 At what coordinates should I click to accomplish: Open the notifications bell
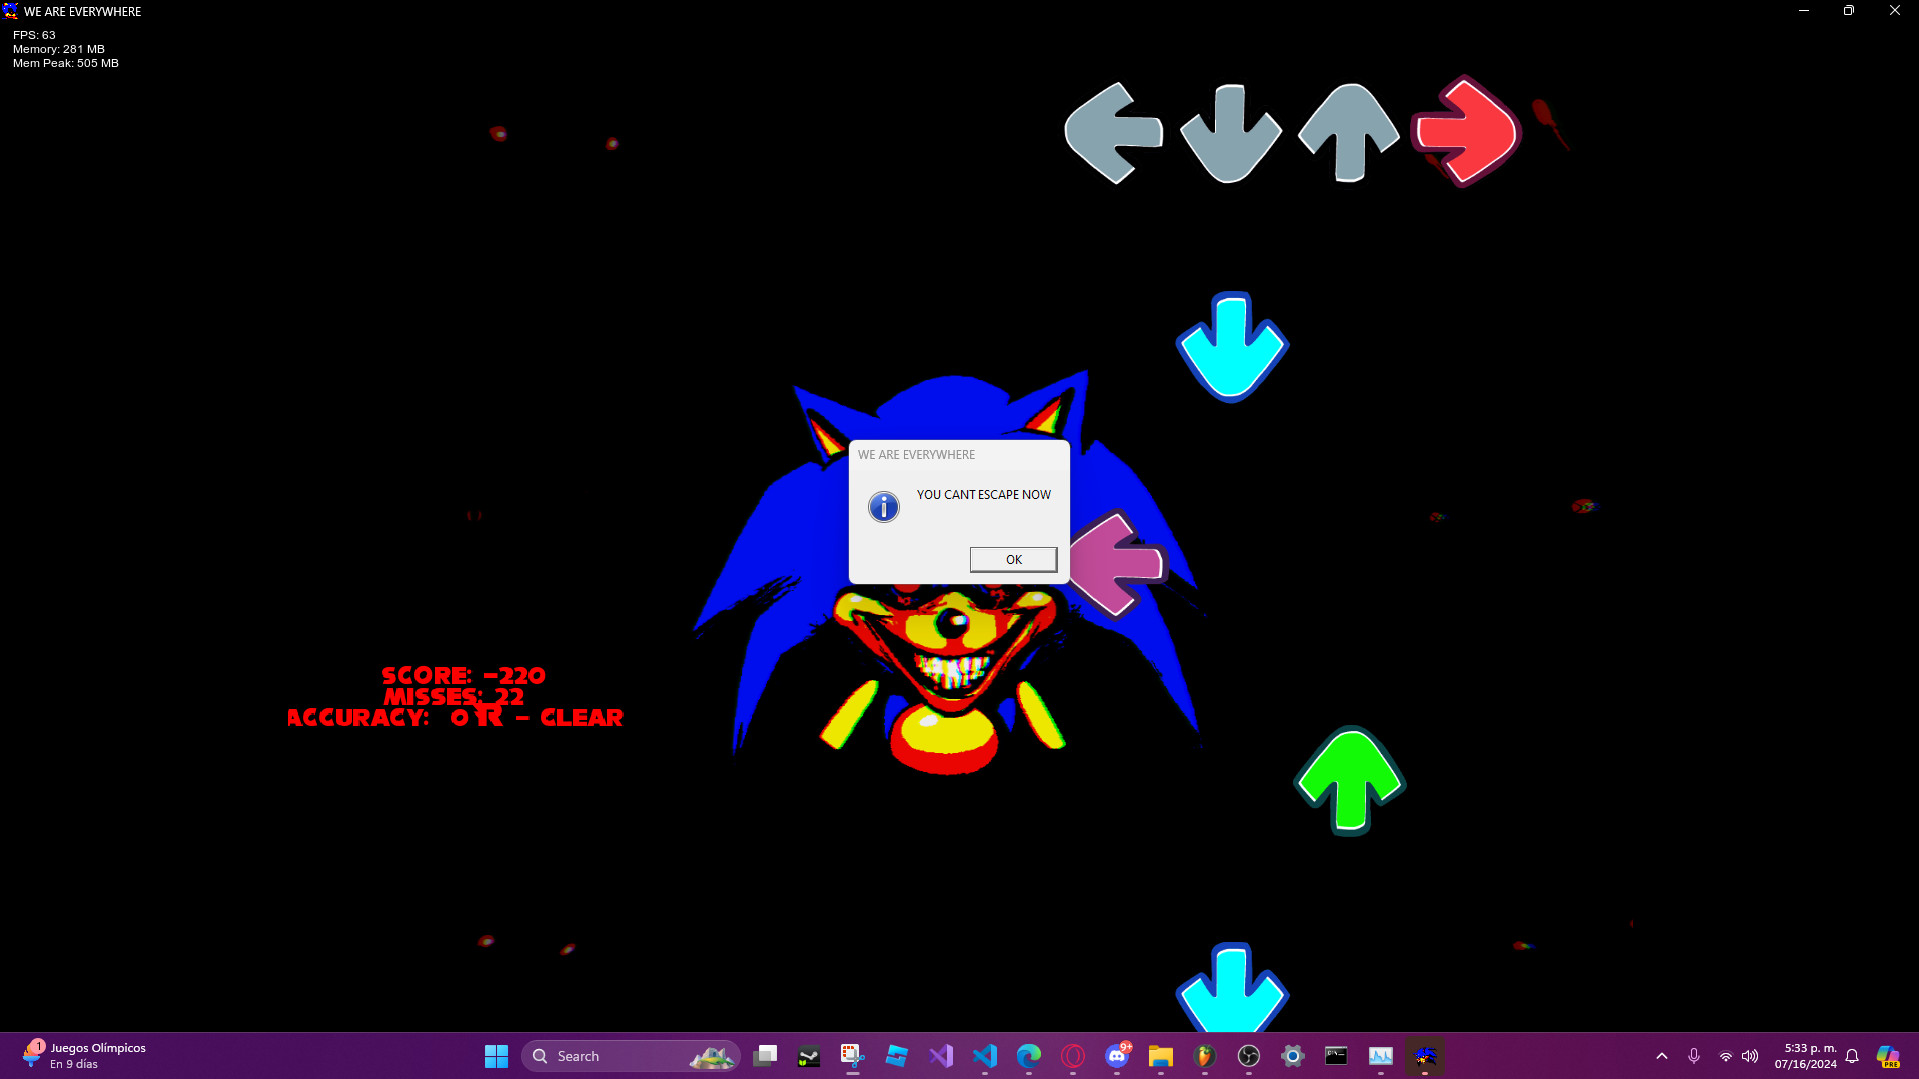[1852, 1056]
